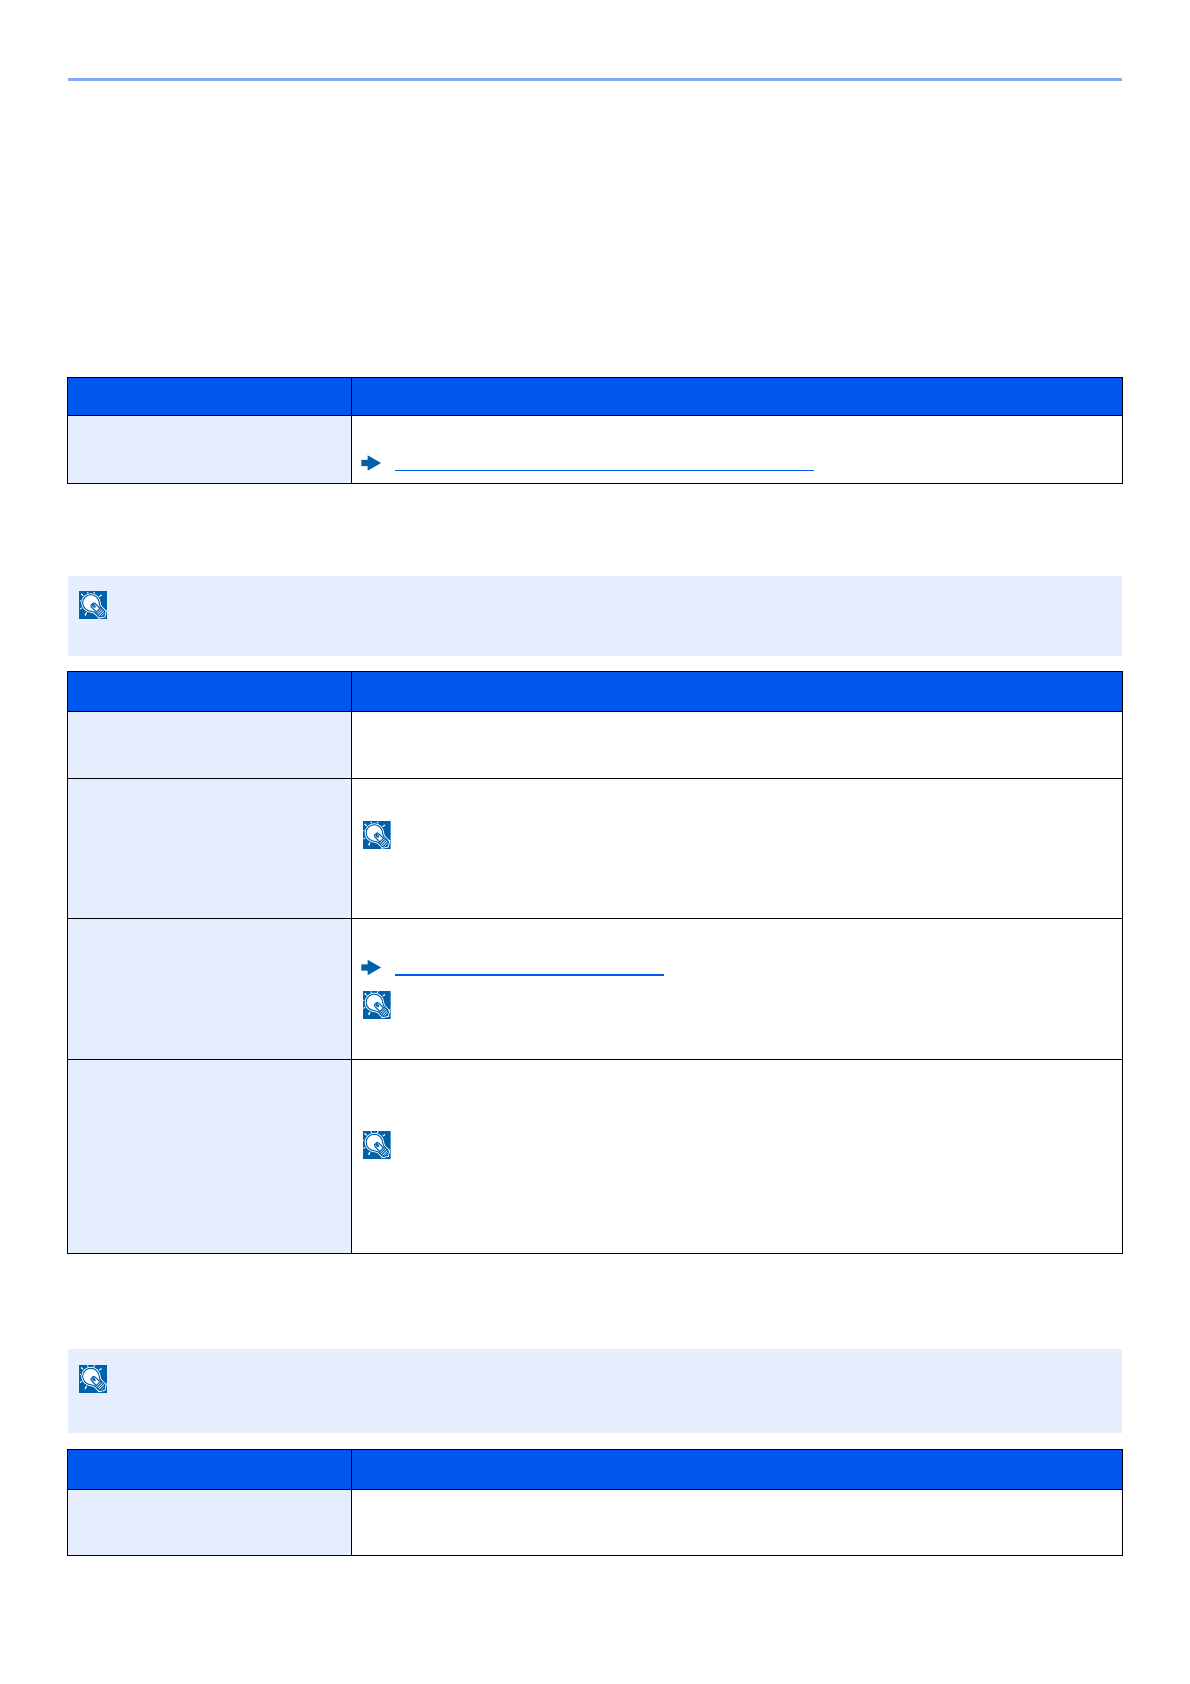Select the first table's narrow blue header cell
The width and height of the screenshot is (1190, 1684).
[209, 396]
